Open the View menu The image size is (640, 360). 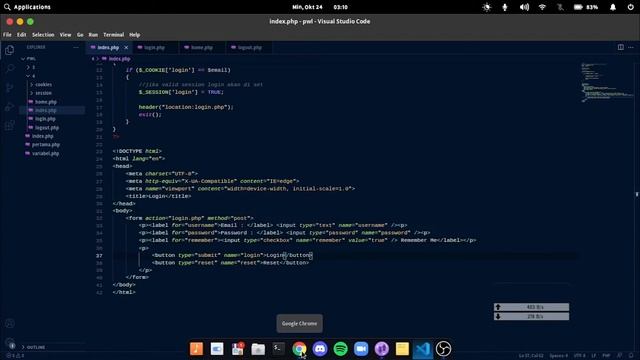click(65, 35)
